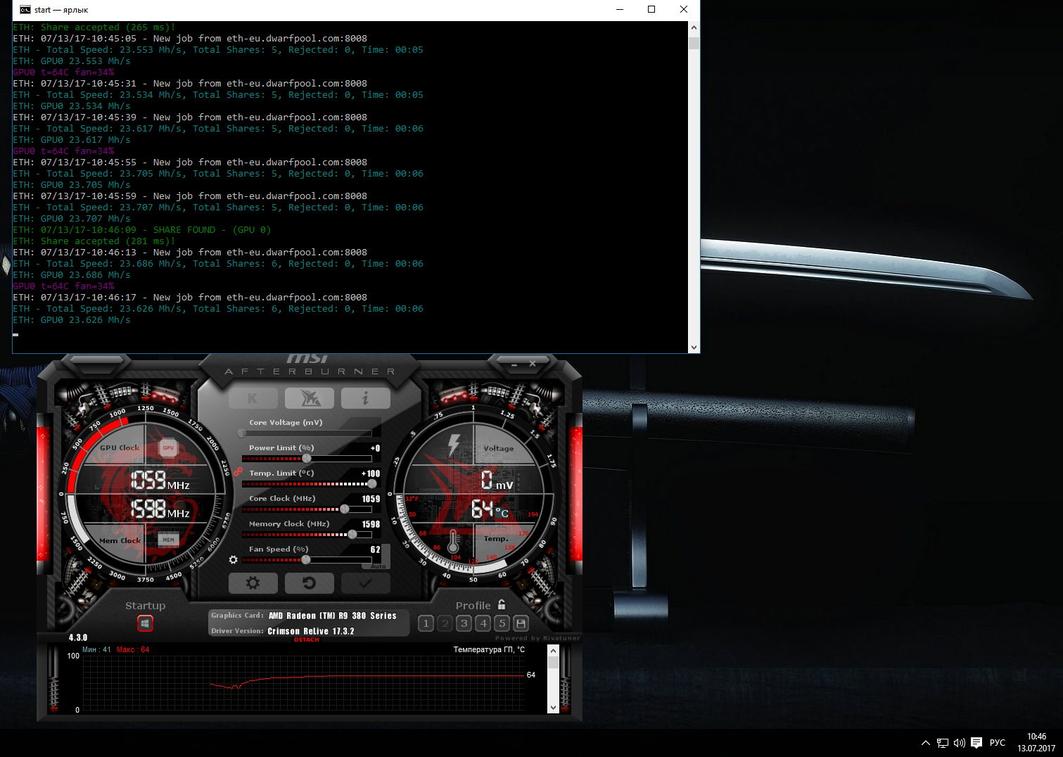The image size is (1063, 757).
Task: Select profile slot 4
Action: coord(483,623)
